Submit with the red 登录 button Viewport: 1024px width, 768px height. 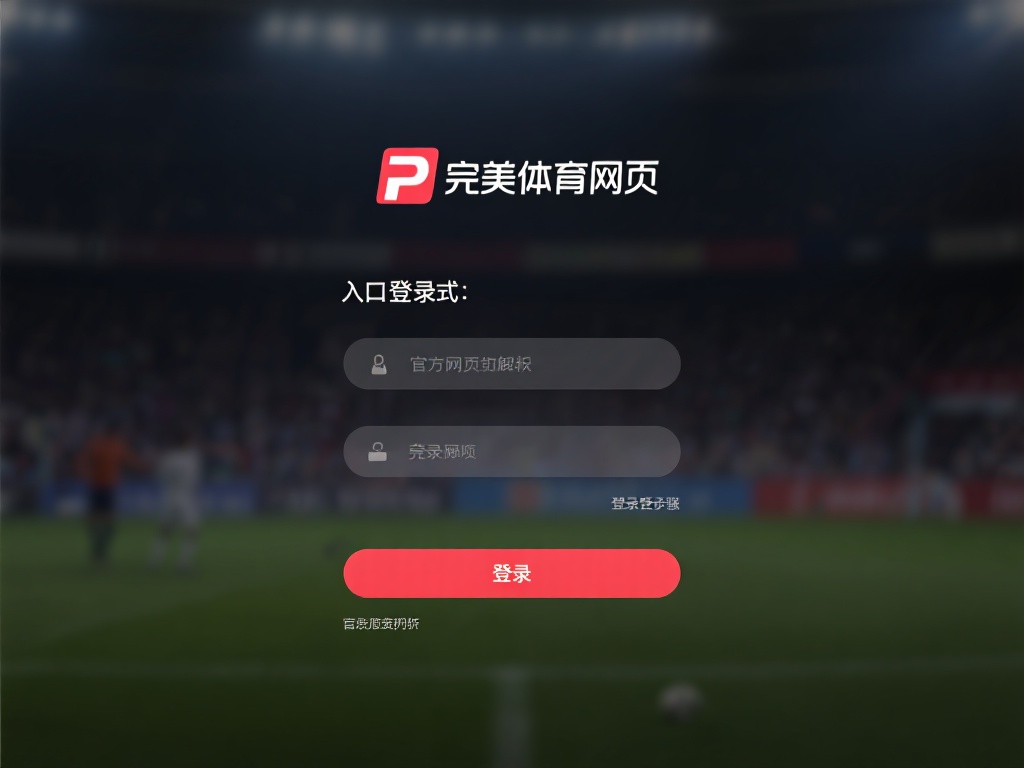click(512, 573)
